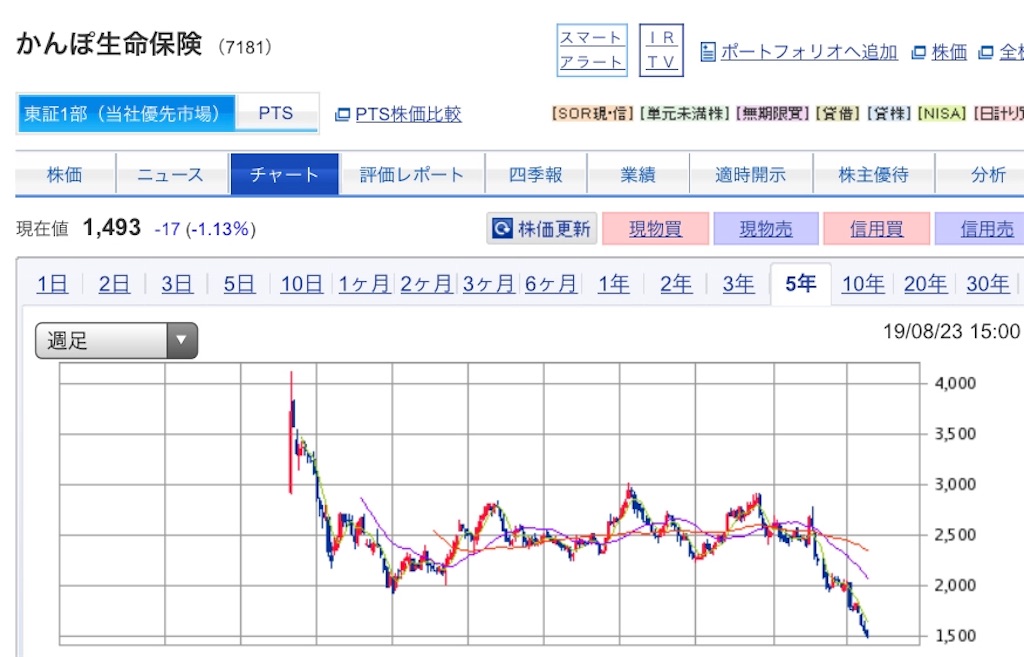Open the ニュース tab
This screenshot has width=1024, height=657.
(x=172, y=174)
